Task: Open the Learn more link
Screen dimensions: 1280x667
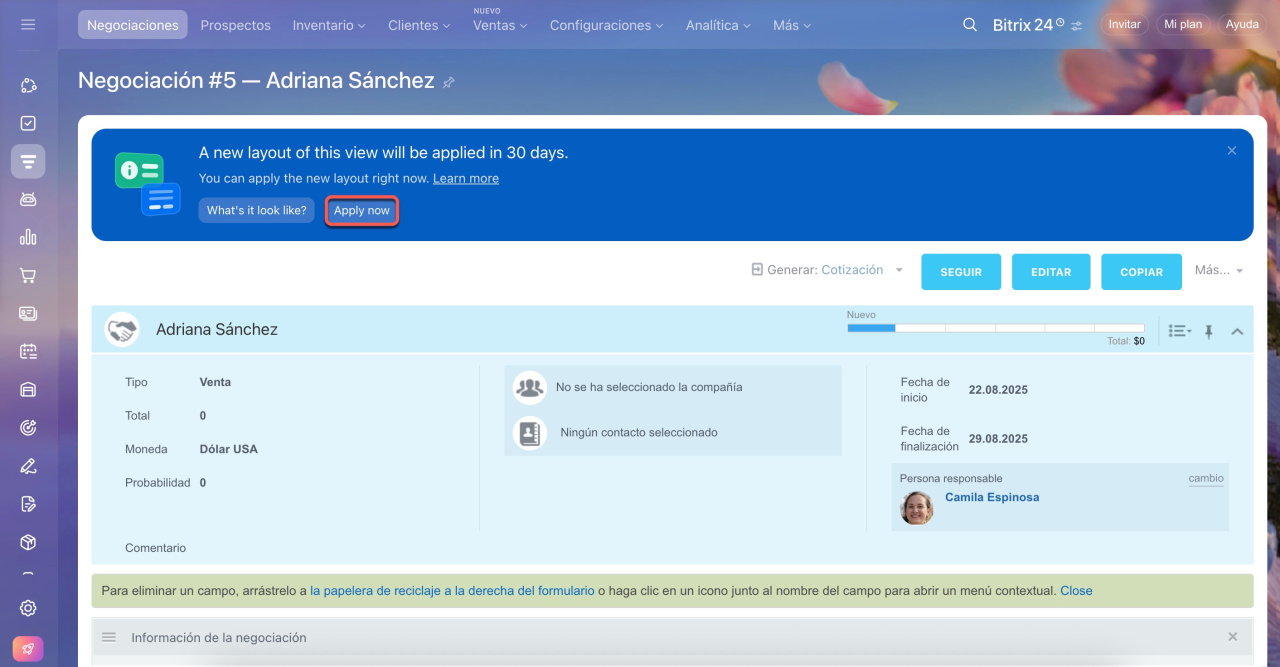Action: (466, 178)
